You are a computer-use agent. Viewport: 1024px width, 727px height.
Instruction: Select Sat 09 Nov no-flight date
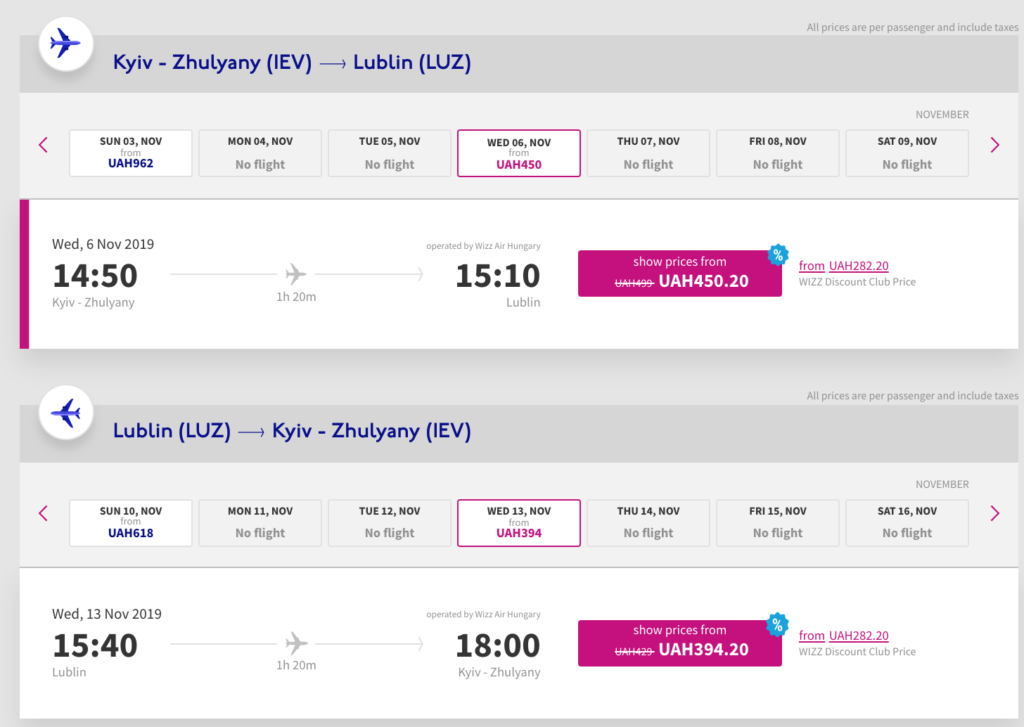907,153
